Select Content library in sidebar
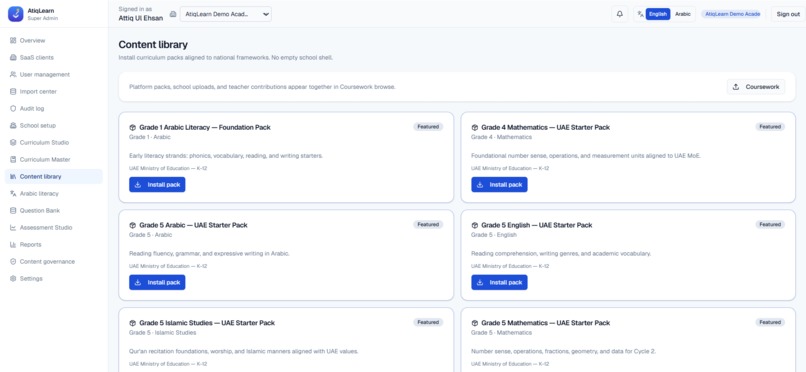Screen dimensions: 806x372 pyautogui.click(x=53, y=176)
